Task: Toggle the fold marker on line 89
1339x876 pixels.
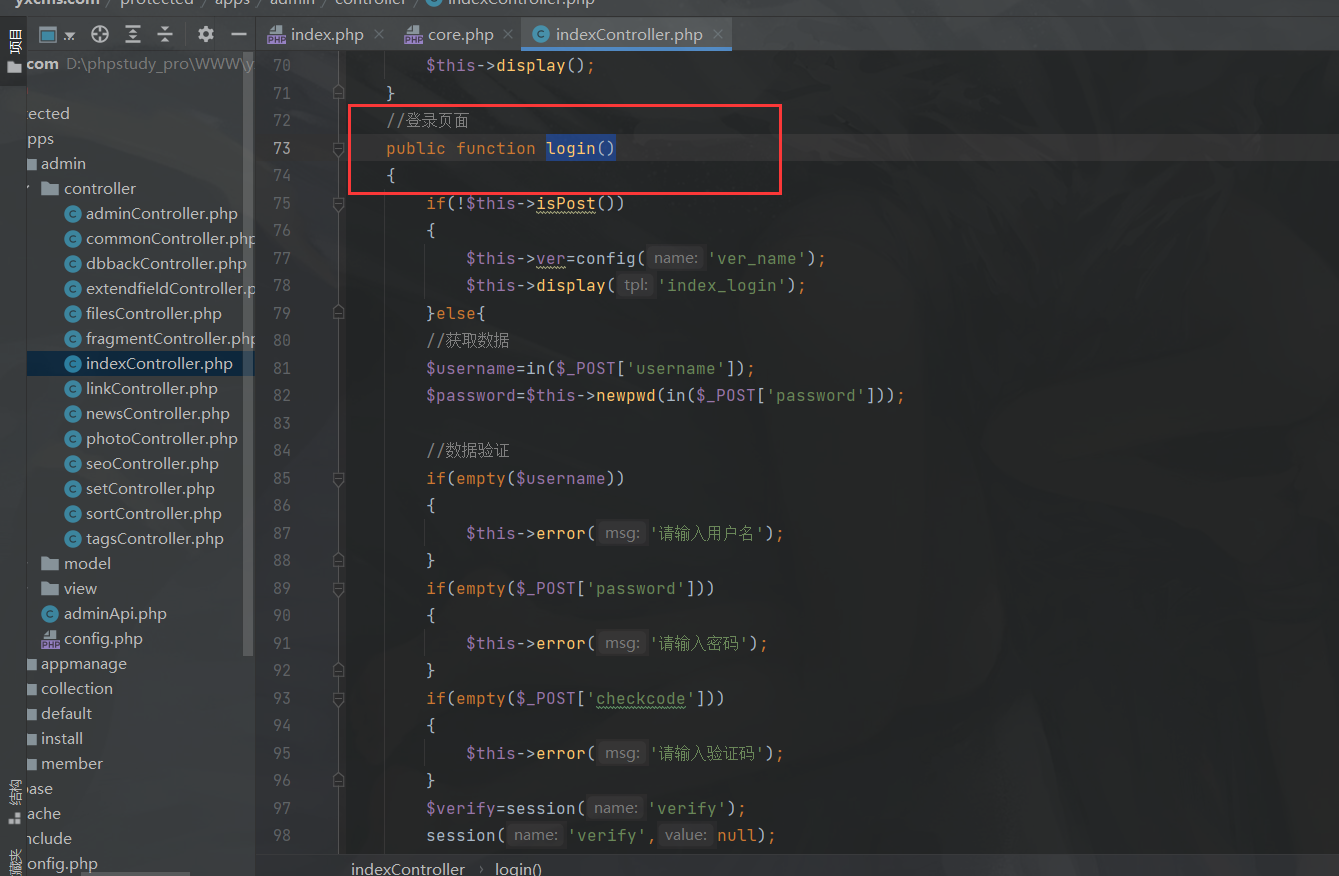Action: [338, 588]
